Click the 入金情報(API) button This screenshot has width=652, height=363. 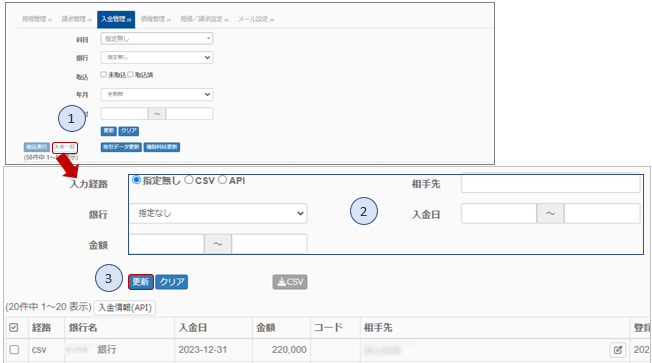(x=125, y=308)
